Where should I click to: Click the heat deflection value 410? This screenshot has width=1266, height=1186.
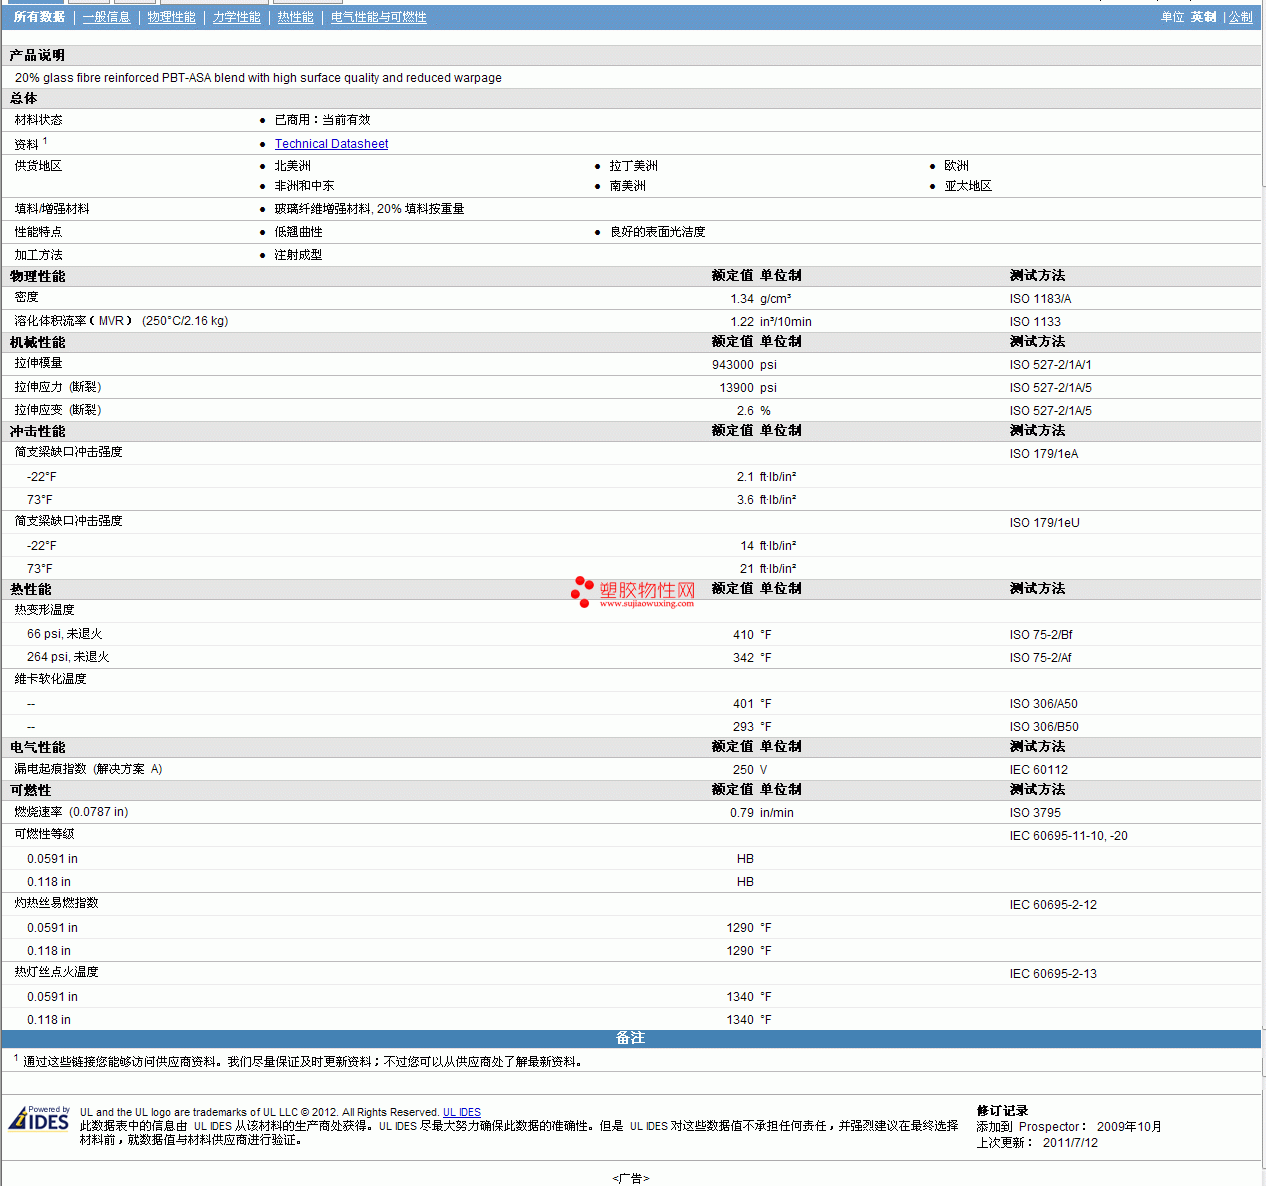point(743,635)
